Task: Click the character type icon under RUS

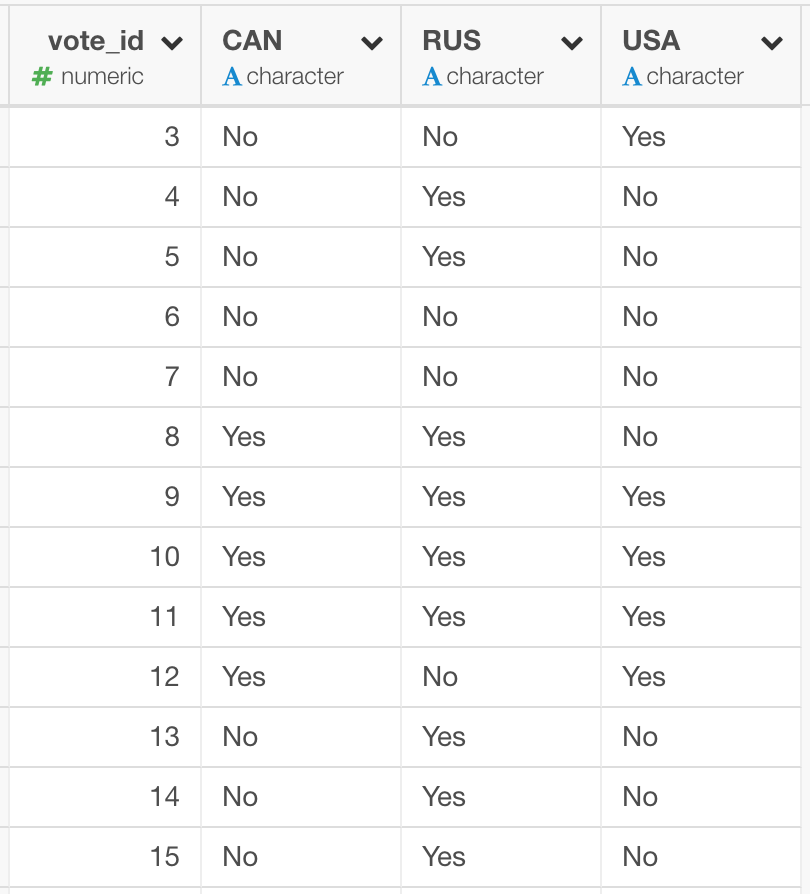Action: coord(432,76)
